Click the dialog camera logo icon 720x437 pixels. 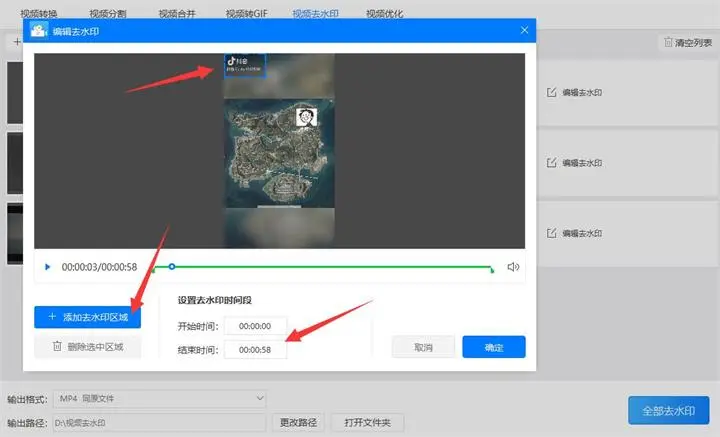[x=39, y=31]
